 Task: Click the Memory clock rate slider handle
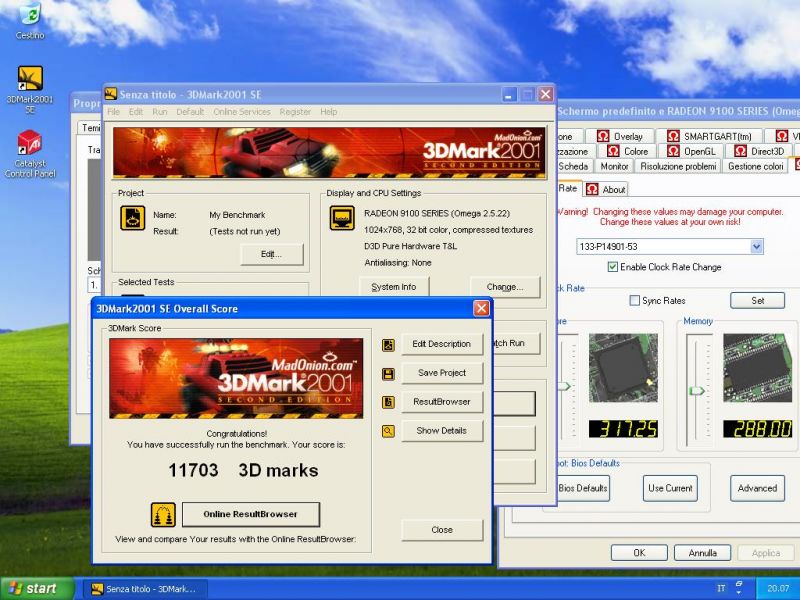[x=697, y=391]
